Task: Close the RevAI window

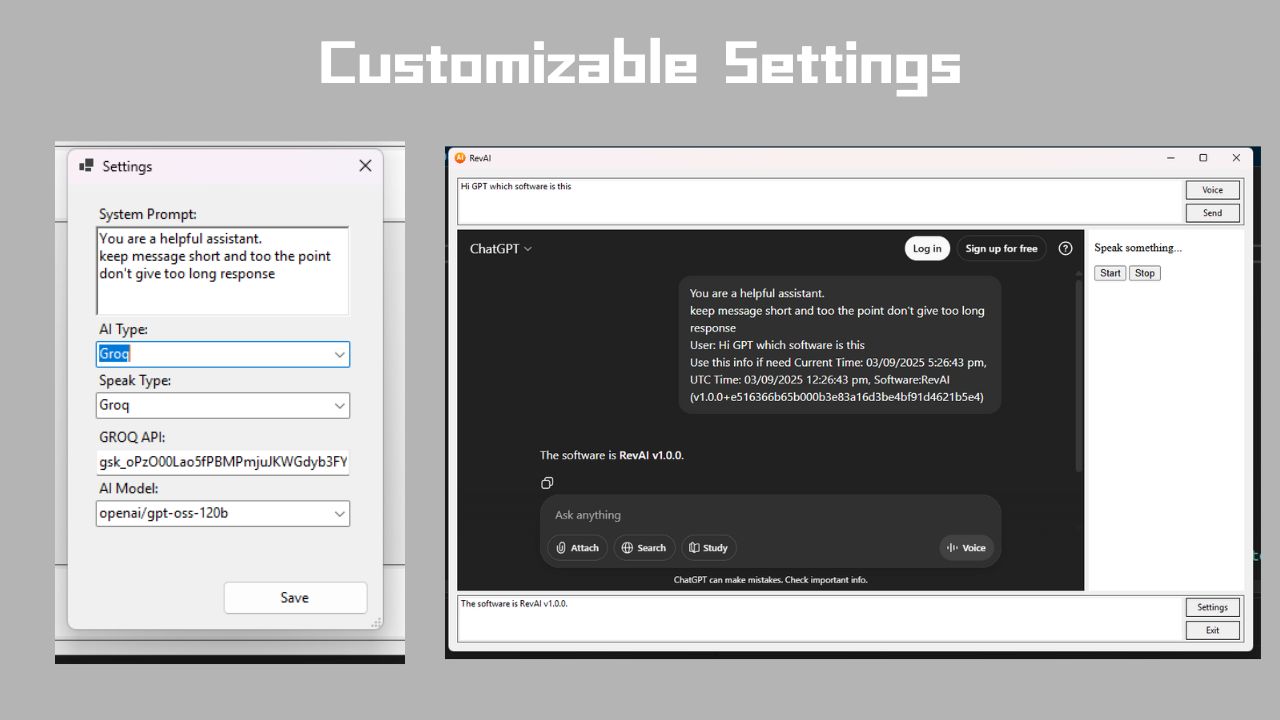Action: (x=1236, y=158)
